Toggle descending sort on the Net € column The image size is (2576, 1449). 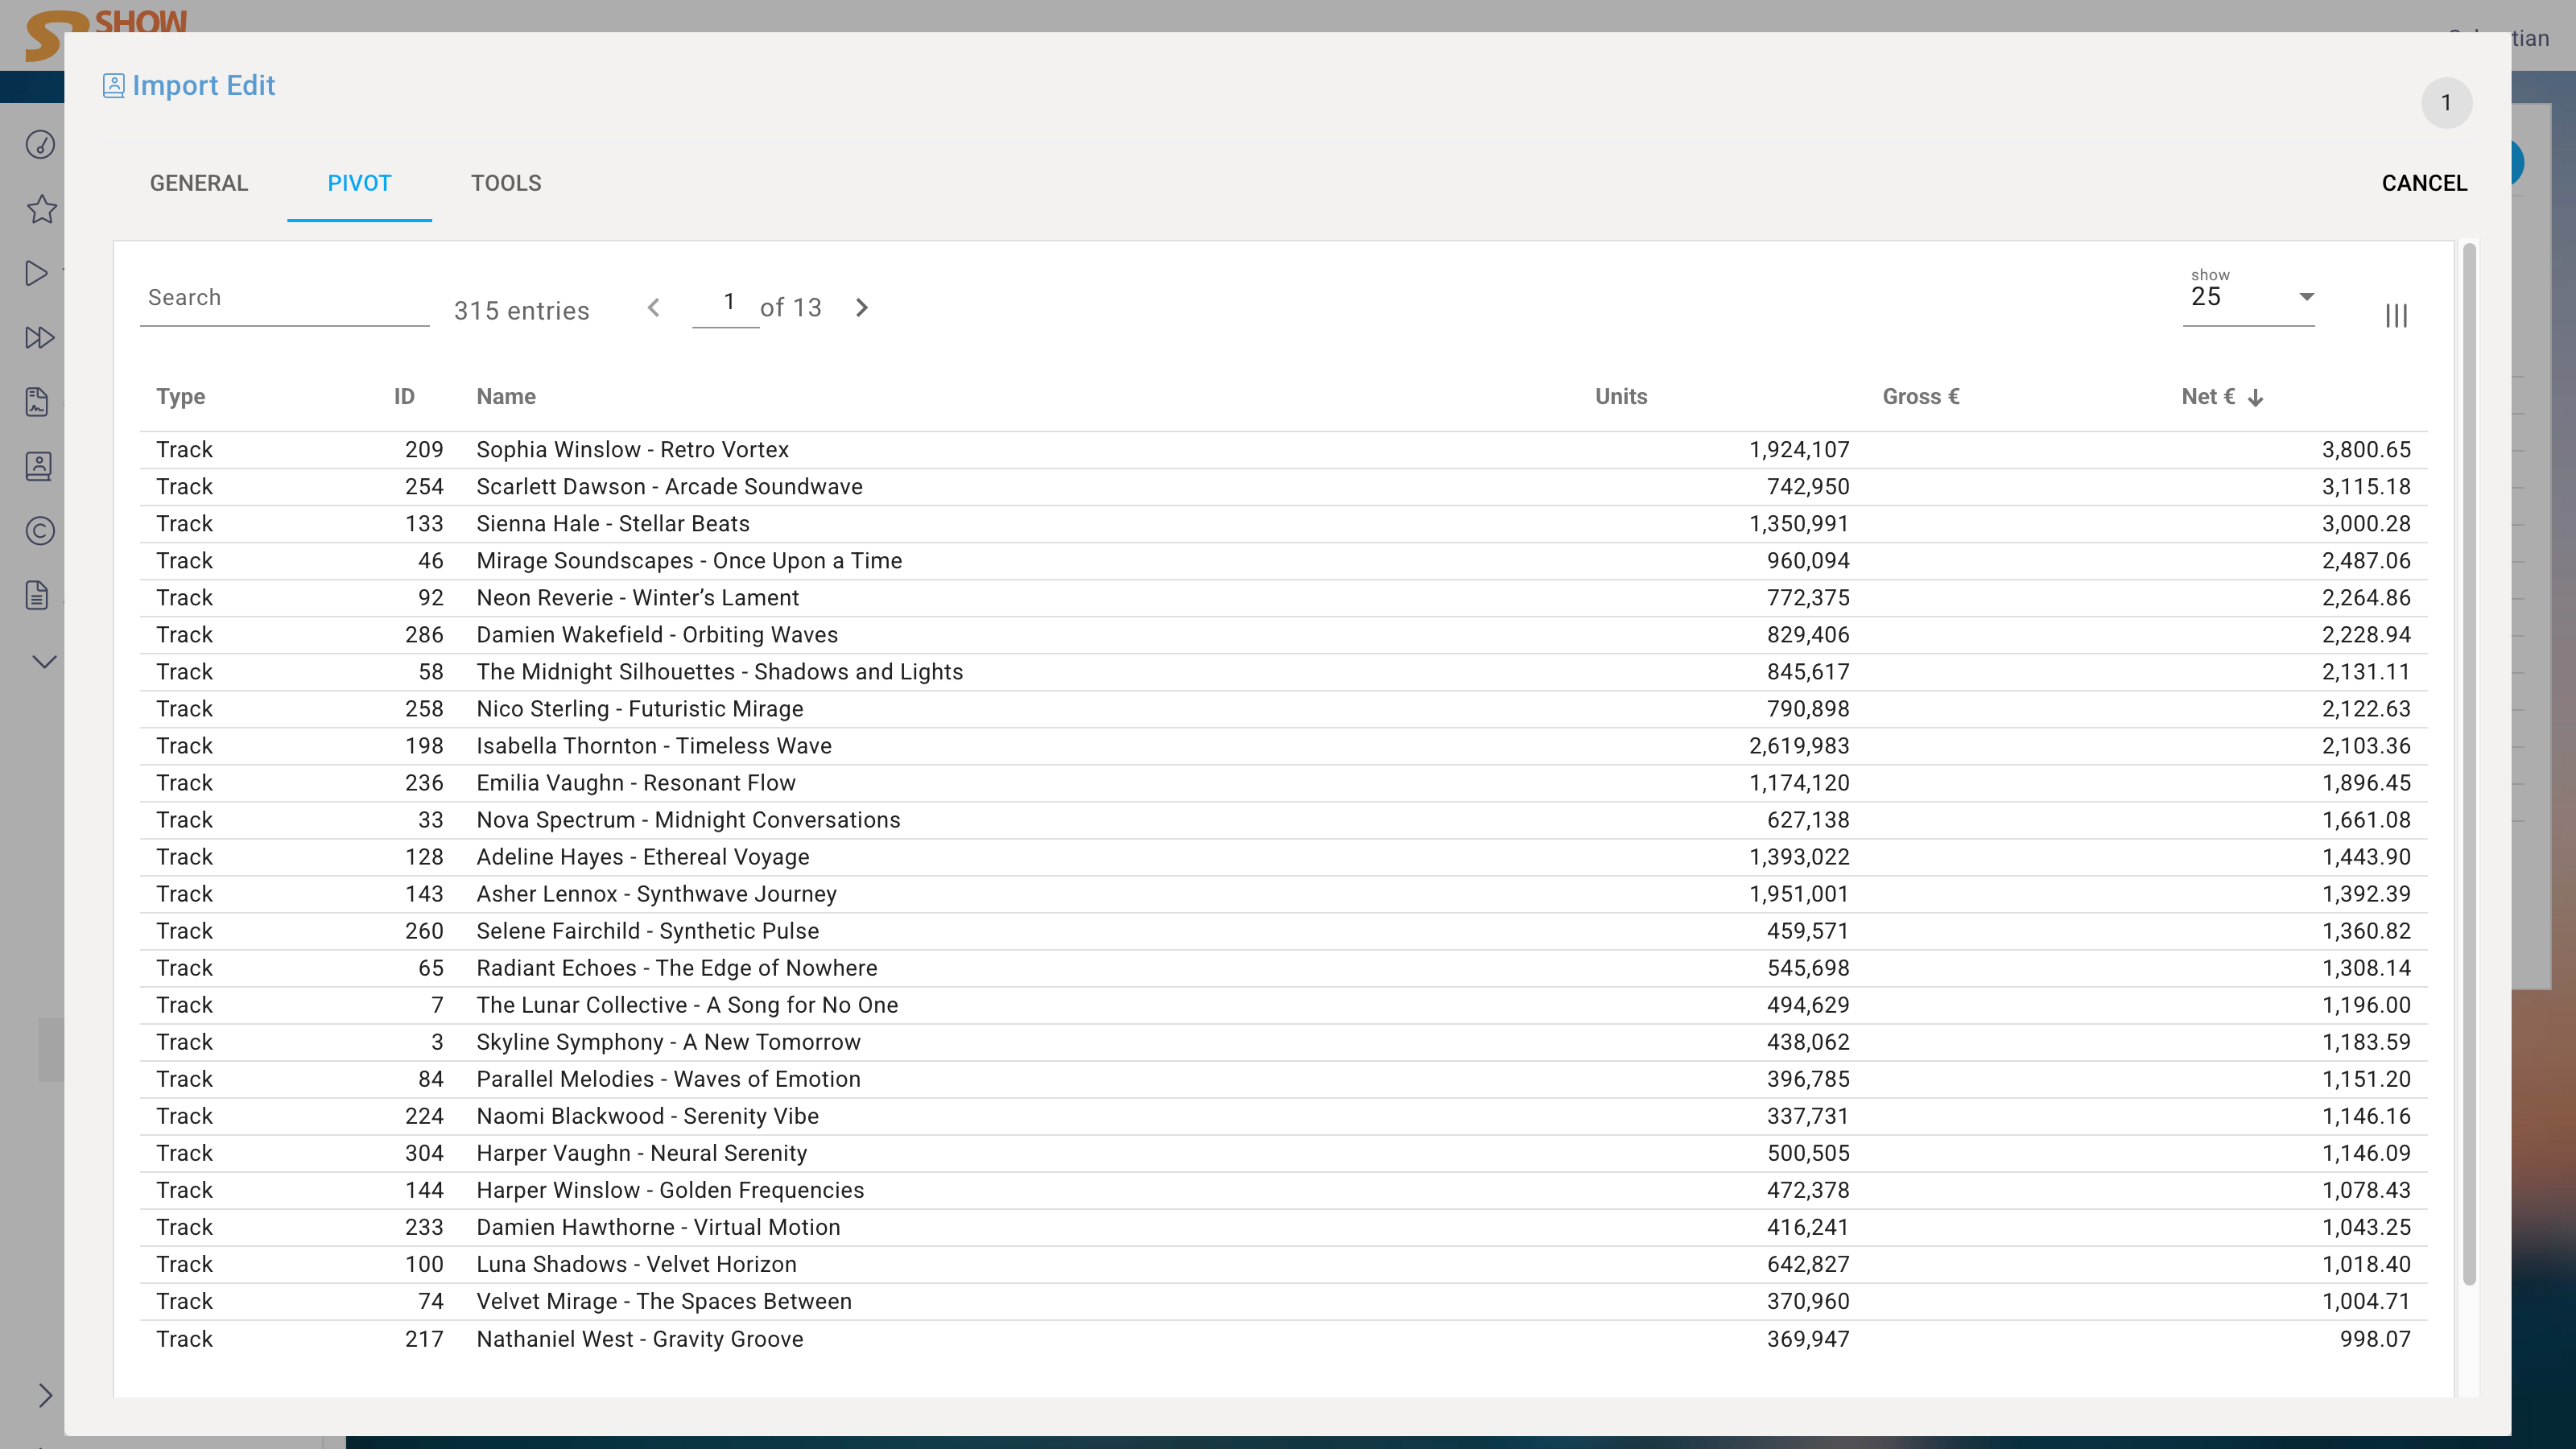pyautogui.click(x=2255, y=396)
